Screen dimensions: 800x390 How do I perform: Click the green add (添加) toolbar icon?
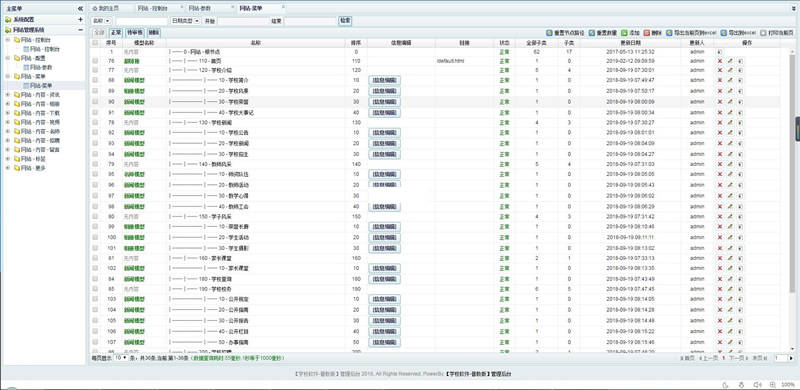[624, 33]
